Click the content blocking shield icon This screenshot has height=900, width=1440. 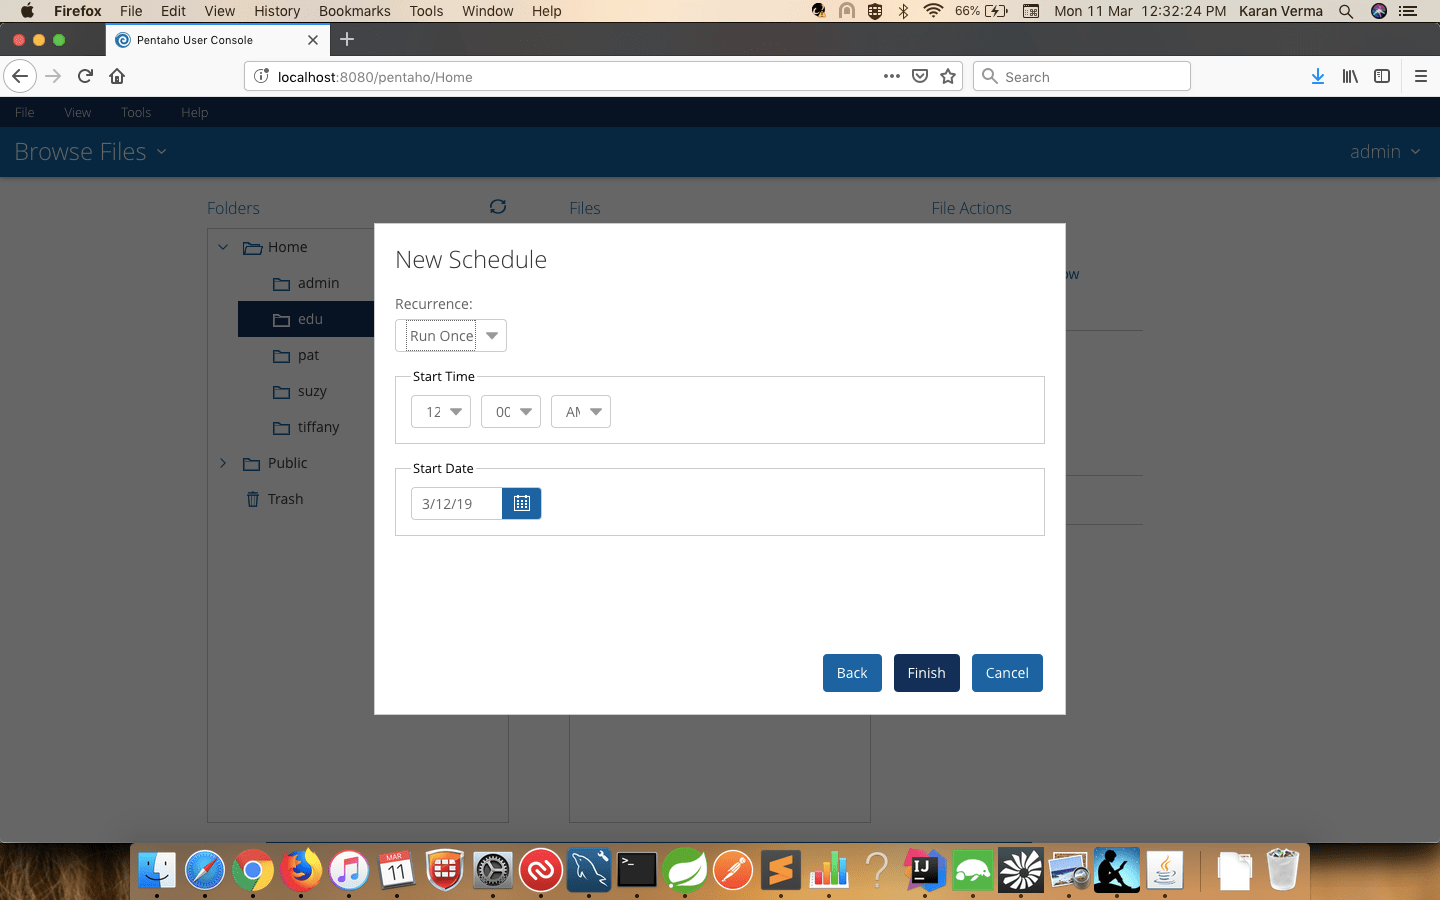point(919,76)
